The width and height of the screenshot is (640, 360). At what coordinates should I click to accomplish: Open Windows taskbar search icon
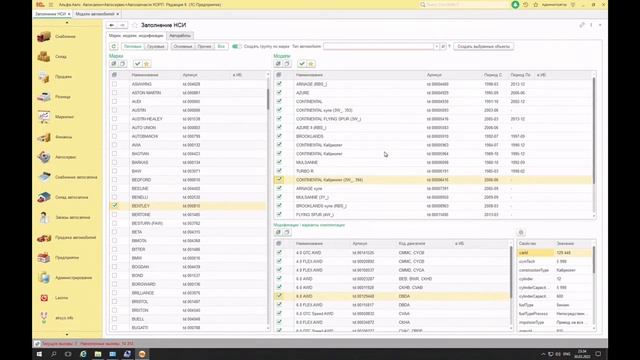click(x=53, y=354)
